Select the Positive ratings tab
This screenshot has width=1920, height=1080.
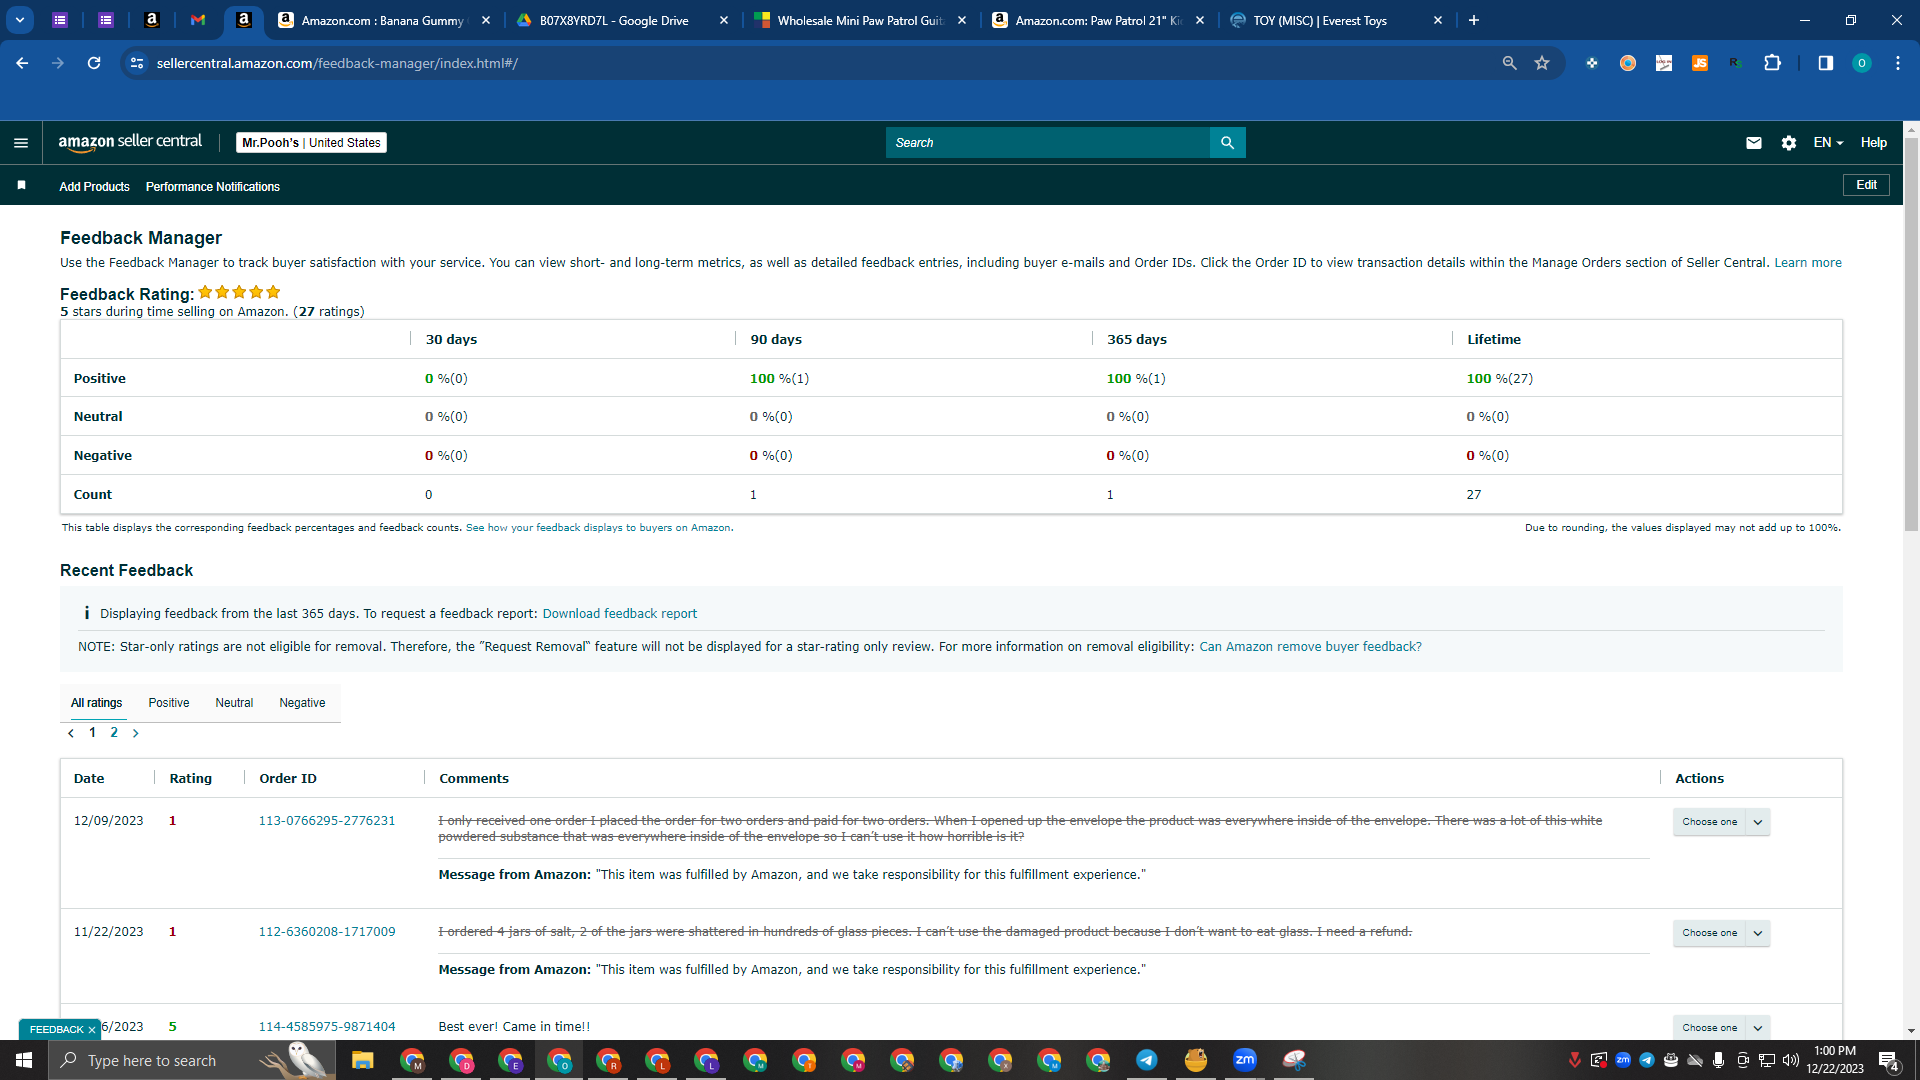tap(169, 703)
